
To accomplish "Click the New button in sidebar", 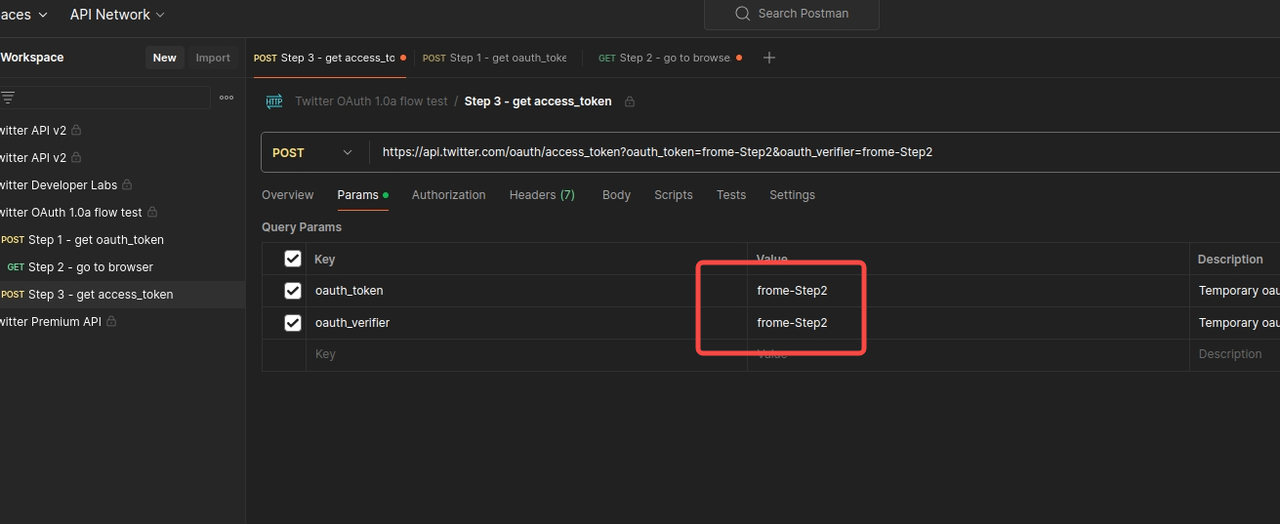I will point(164,58).
